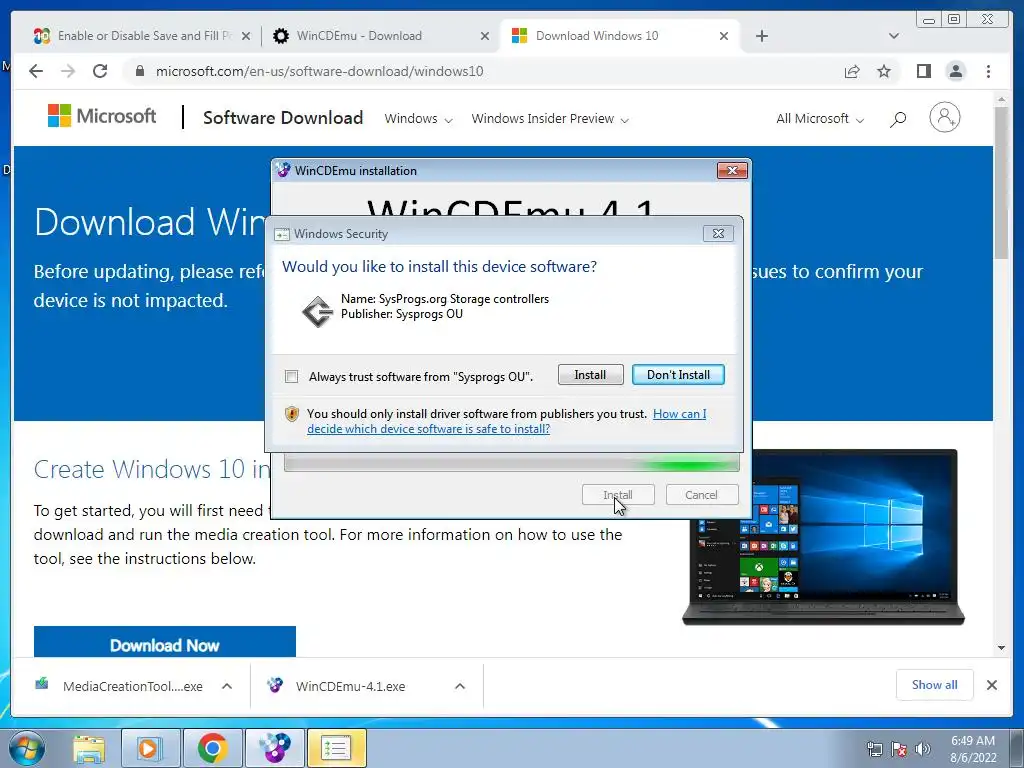
Task: Close the downloads bar
Action: pos(991,685)
